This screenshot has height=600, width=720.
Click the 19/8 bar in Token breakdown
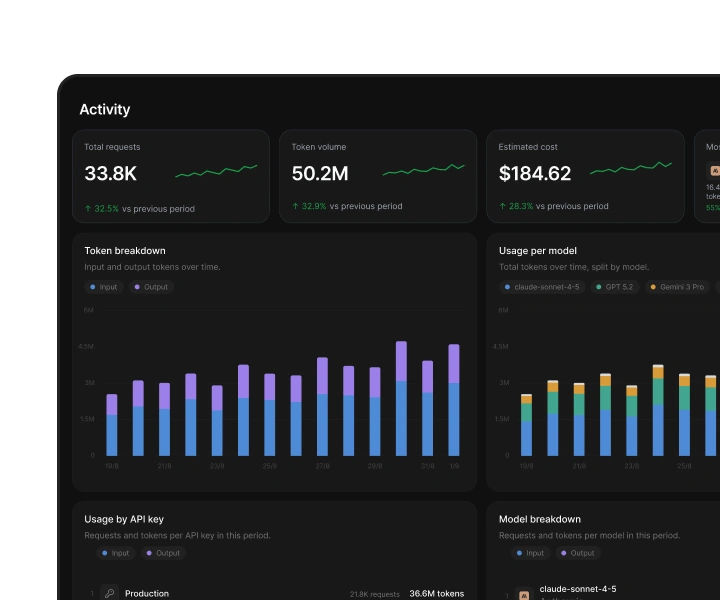(x=112, y=425)
